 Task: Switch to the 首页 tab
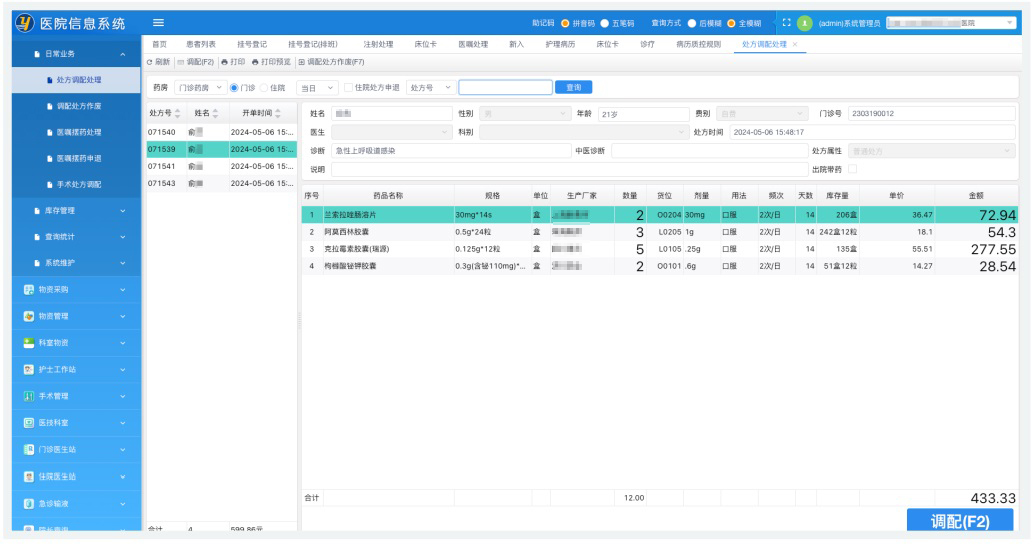coord(160,44)
